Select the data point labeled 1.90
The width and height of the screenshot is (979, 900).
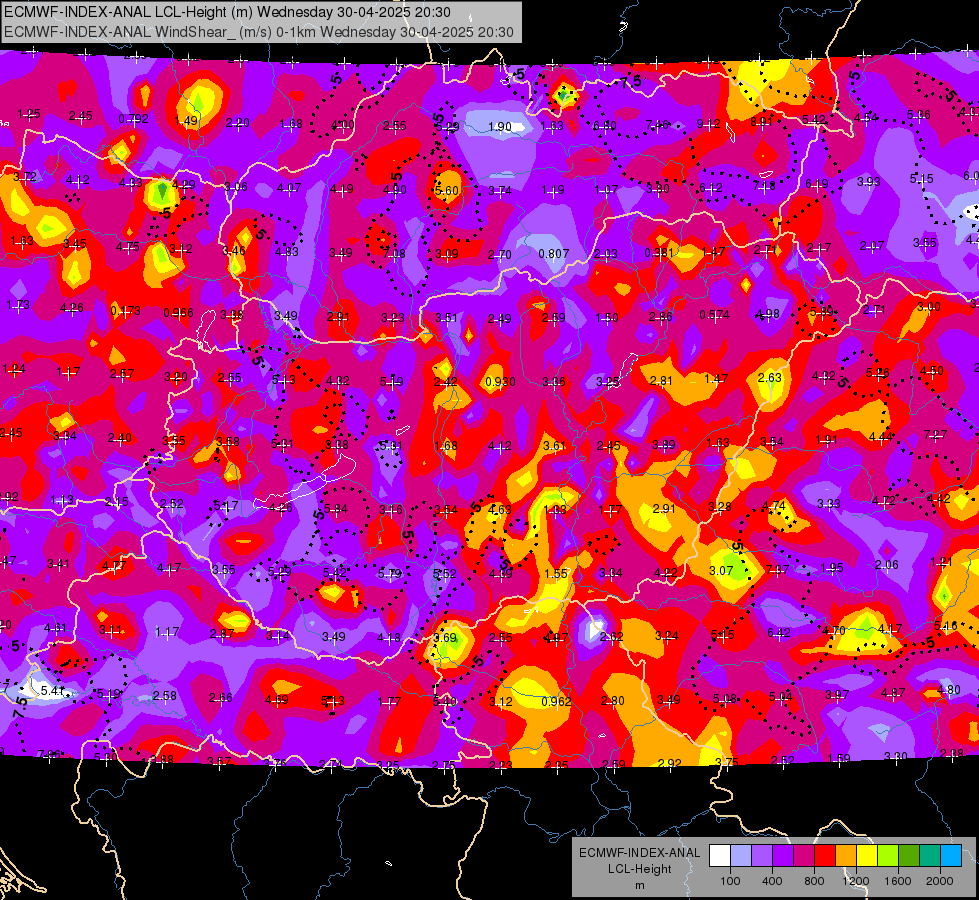tap(499, 127)
